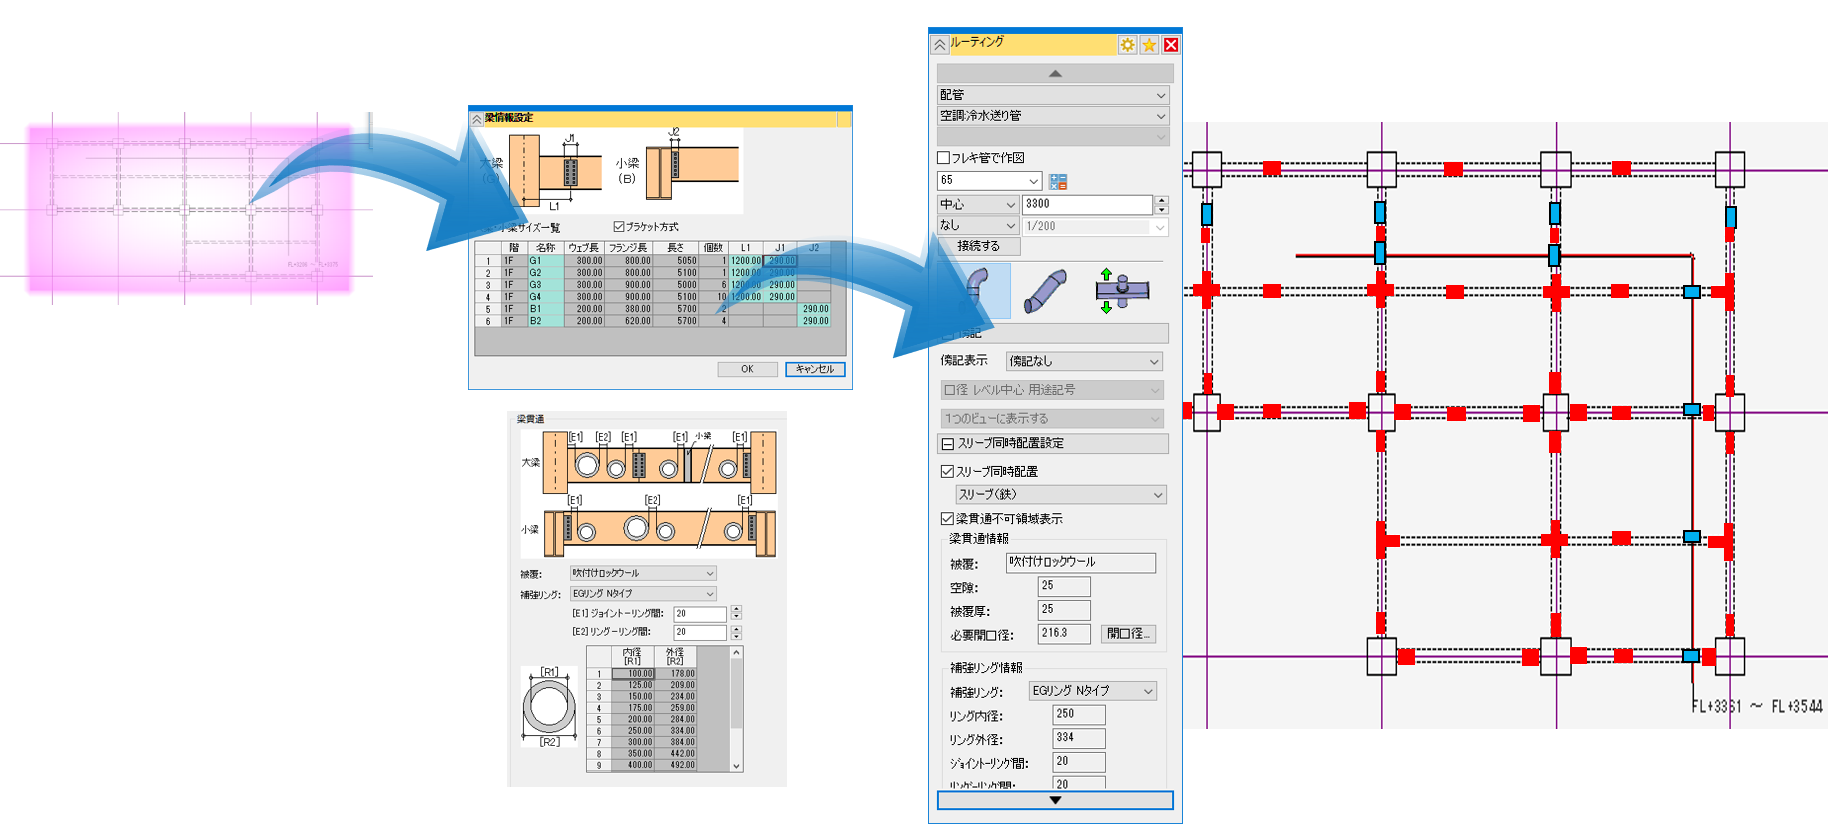Click the yellow star favorite icon
The width and height of the screenshot is (1828, 824).
pos(1149,45)
